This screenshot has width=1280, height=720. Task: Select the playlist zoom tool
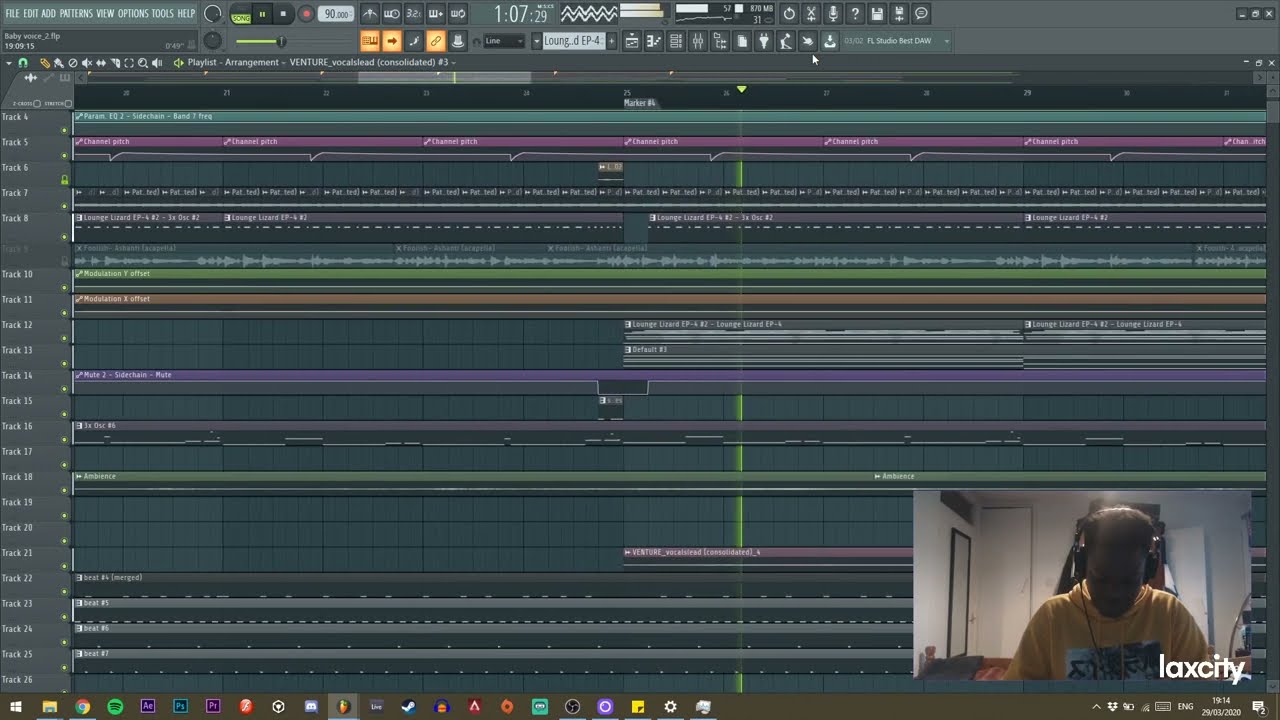click(x=143, y=62)
